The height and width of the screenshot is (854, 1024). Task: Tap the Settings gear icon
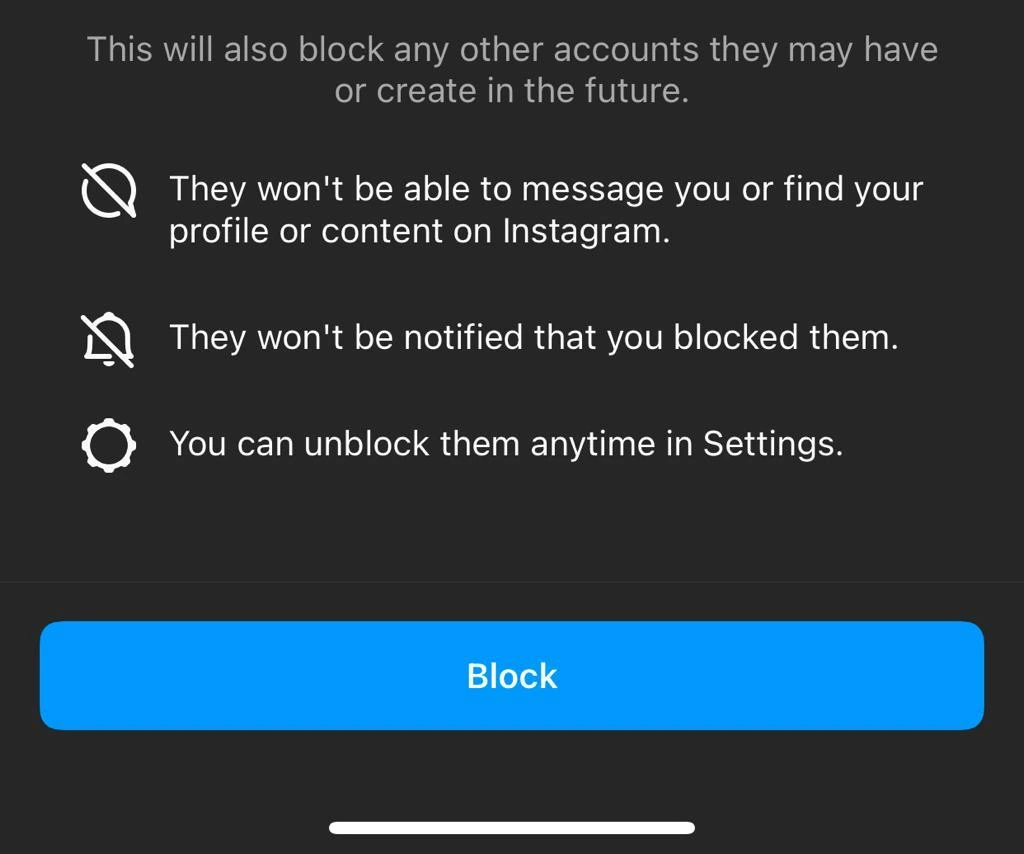pyautogui.click(x=108, y=445)
